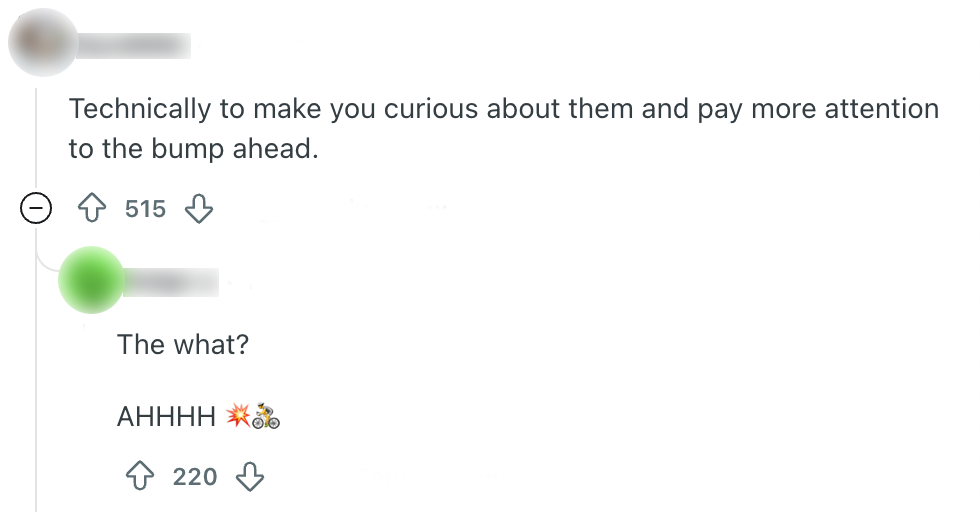
Task: Click the 220 vote score
Action: coord(195,477)
